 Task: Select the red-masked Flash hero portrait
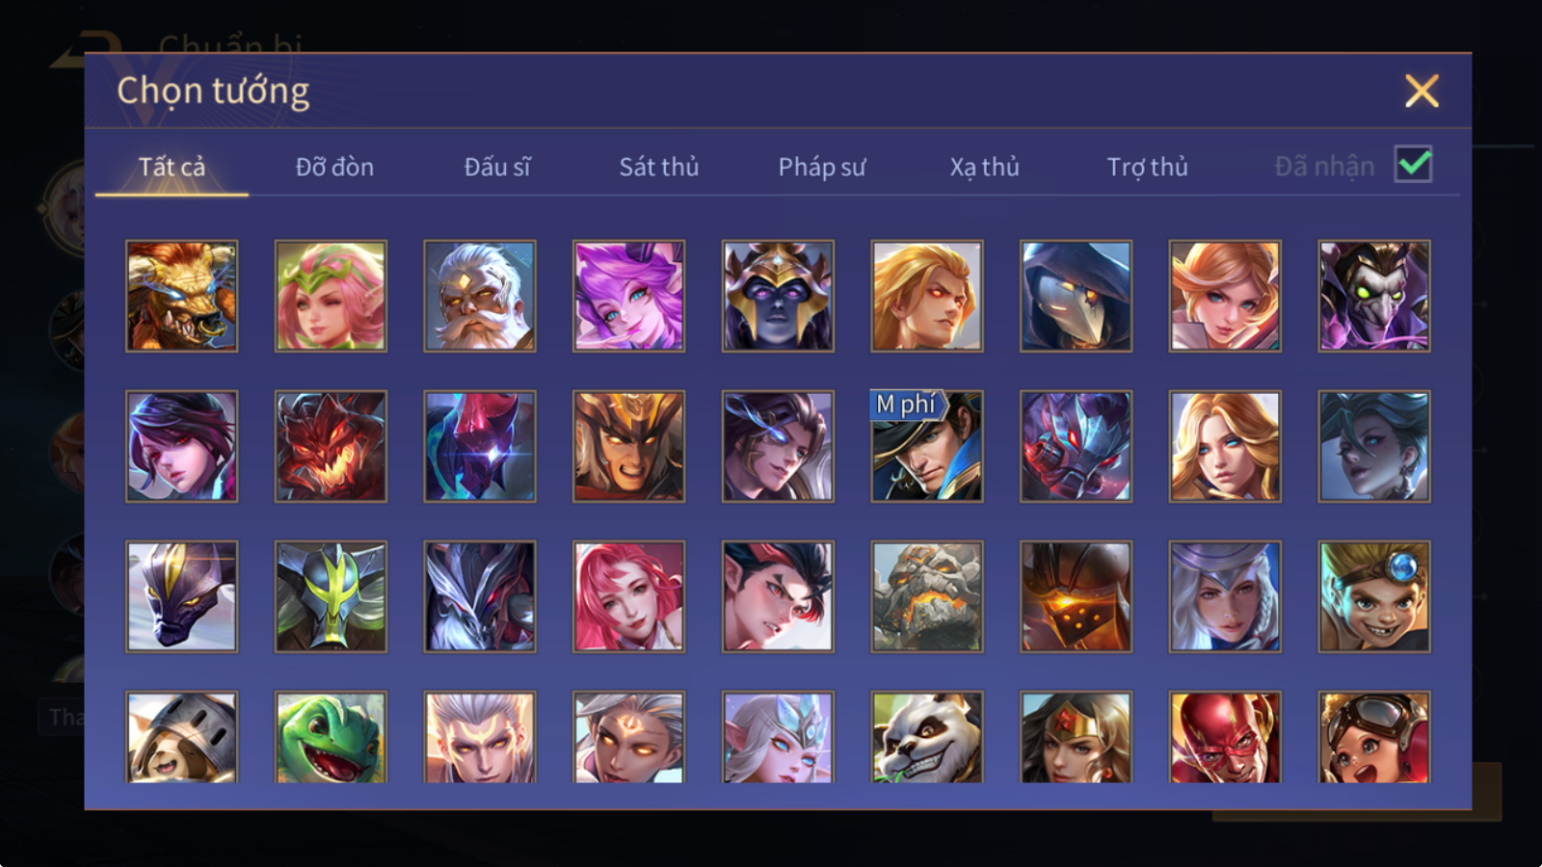[x=1225, y=737]
